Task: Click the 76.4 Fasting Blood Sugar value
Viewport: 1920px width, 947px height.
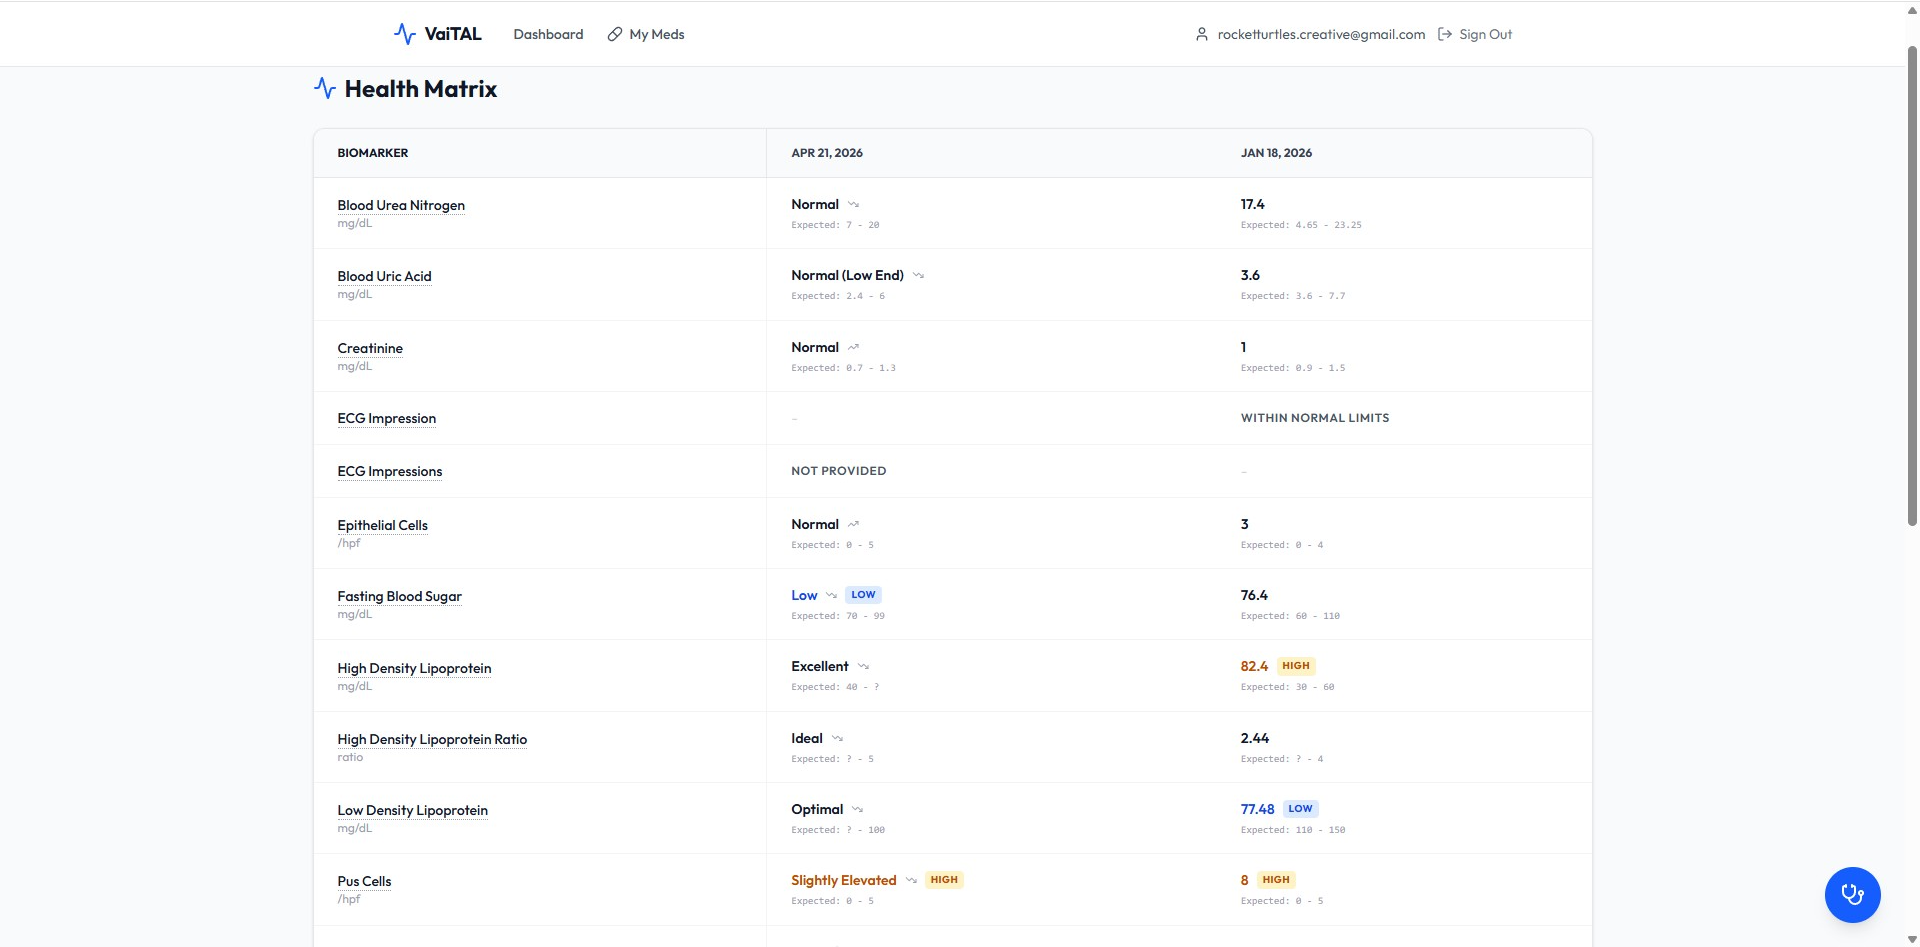Action: pos(1254,595)
